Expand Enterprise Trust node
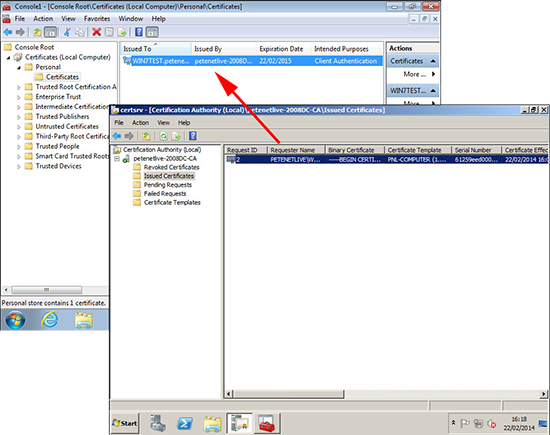 19,97
